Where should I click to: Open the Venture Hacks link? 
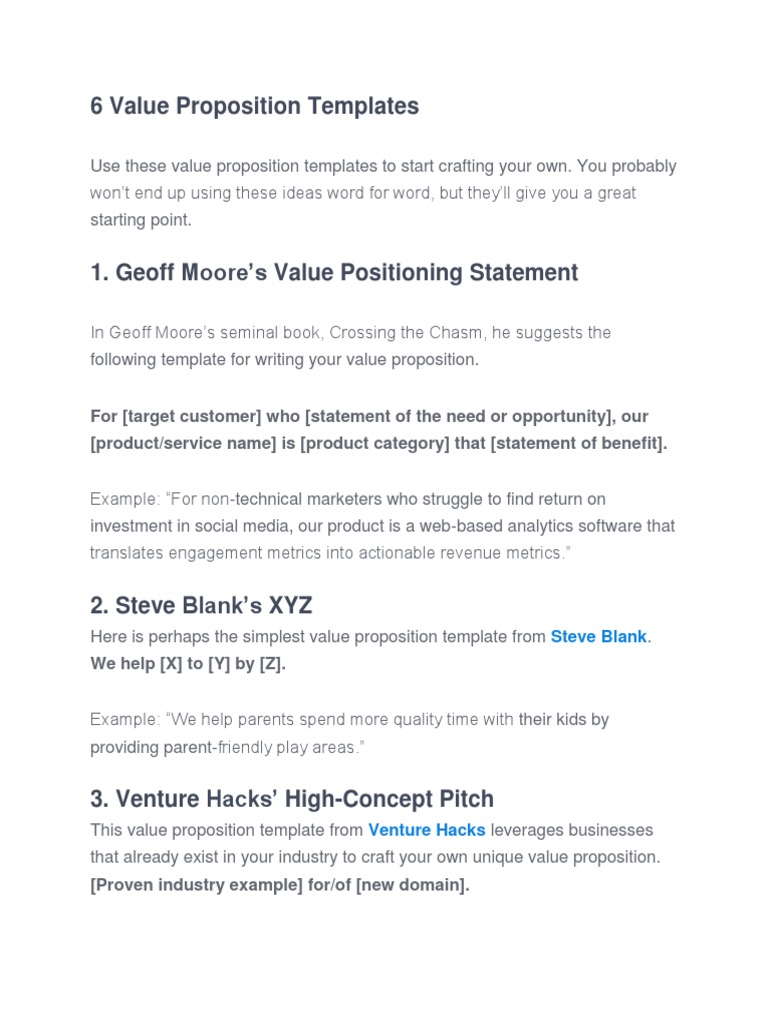pos(427,830)
